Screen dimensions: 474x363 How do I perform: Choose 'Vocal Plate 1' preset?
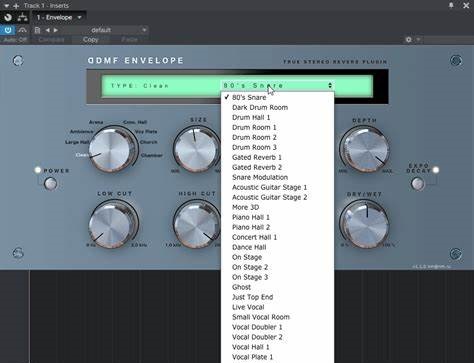[x=277, y=357]
